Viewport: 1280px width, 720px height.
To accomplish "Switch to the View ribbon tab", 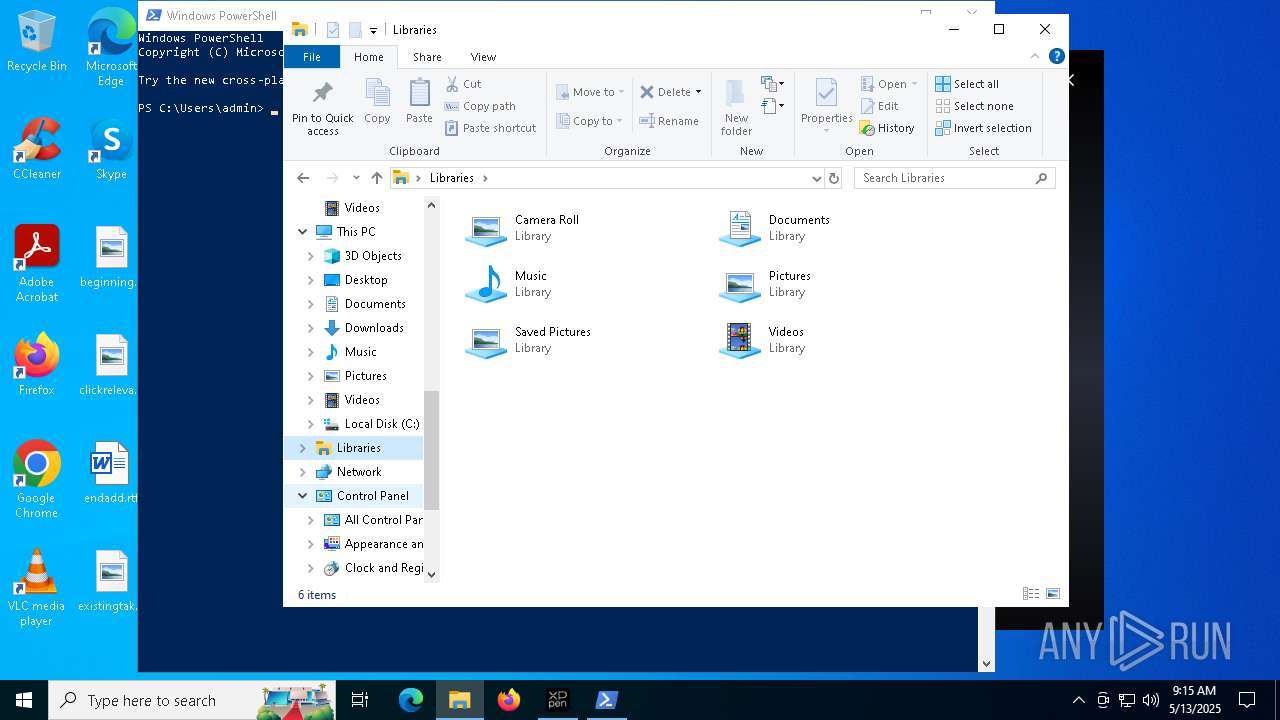I will tap(483, 57).
